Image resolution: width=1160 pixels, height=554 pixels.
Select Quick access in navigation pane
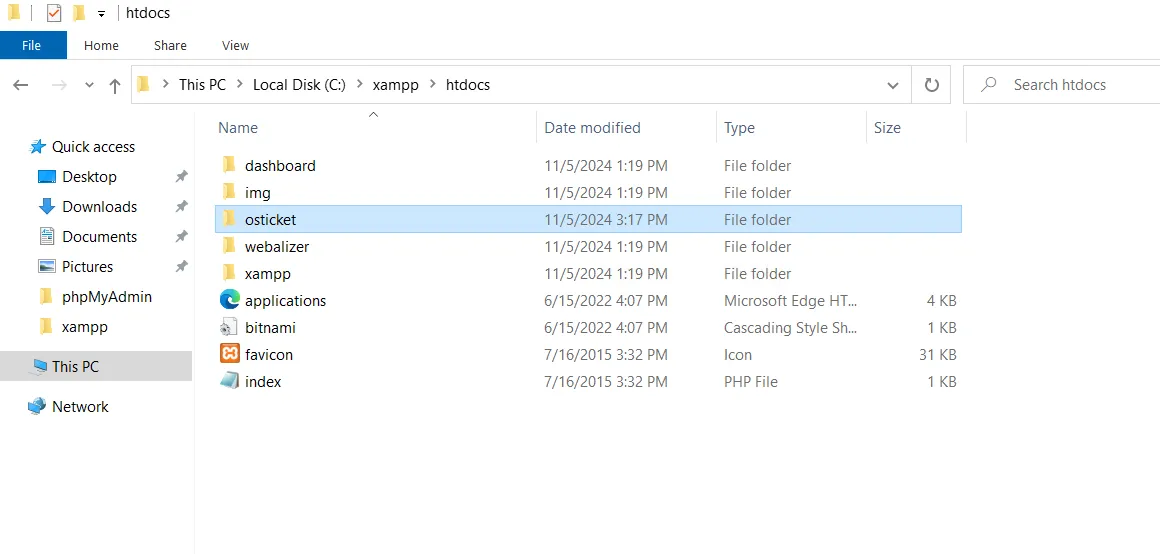(x=93, y=147)
